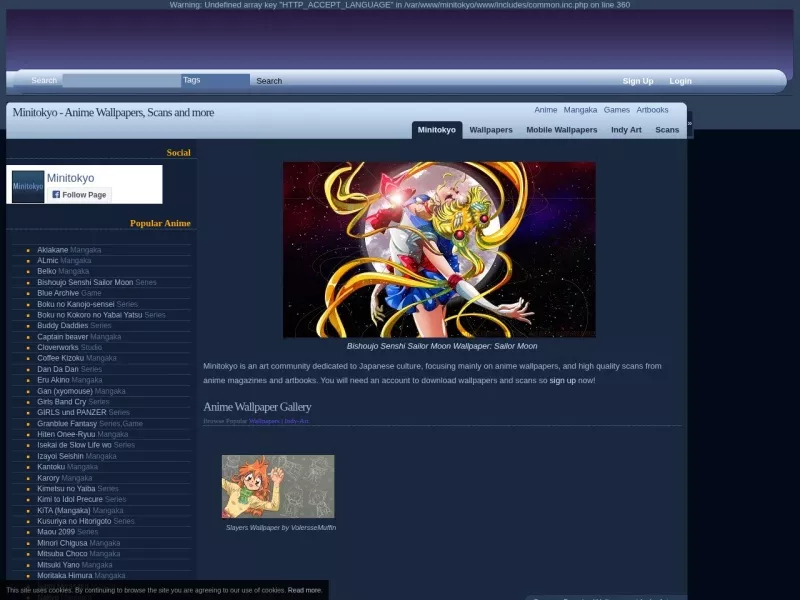Switch to the Scans tab
800x600 pixels.
(667, 130)
